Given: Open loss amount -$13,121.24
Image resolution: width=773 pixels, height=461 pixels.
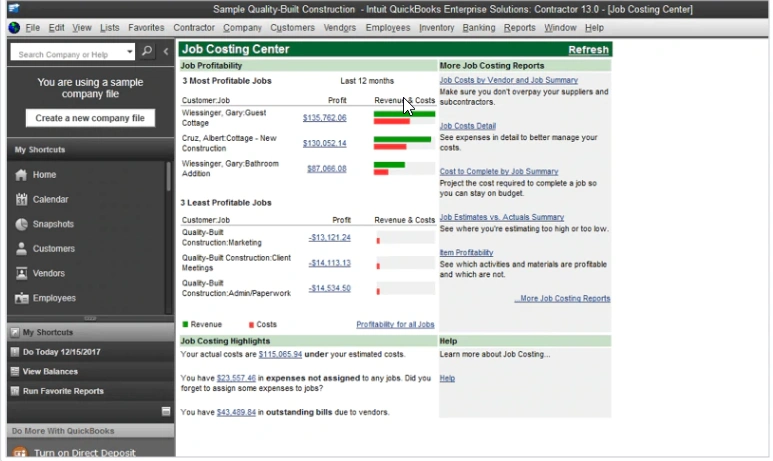Looking at the screenshot, I should [x=329, y=238].
